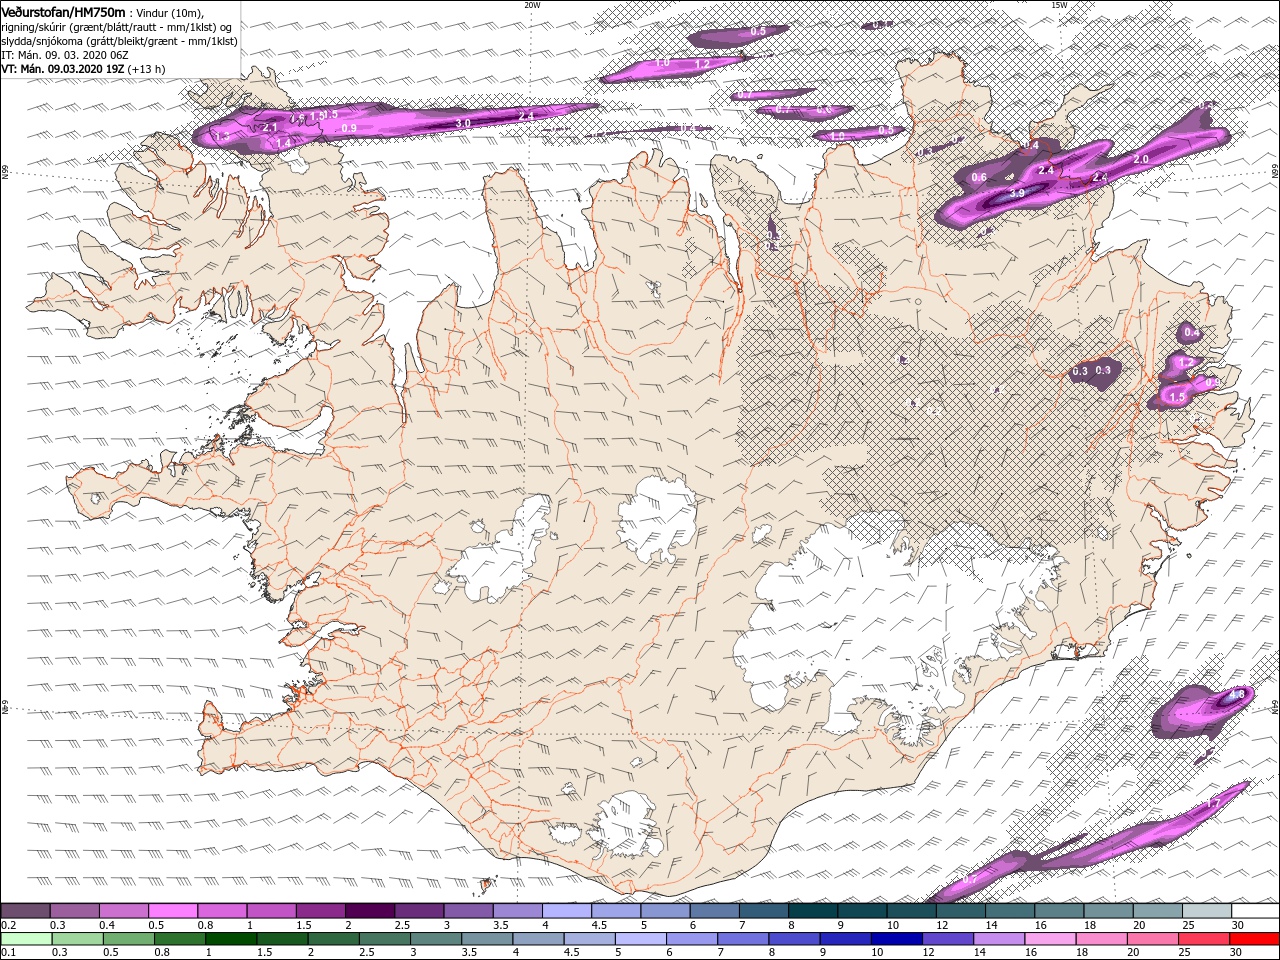Click the 'rigning/skúrir' legend description line

click(117, 26)
